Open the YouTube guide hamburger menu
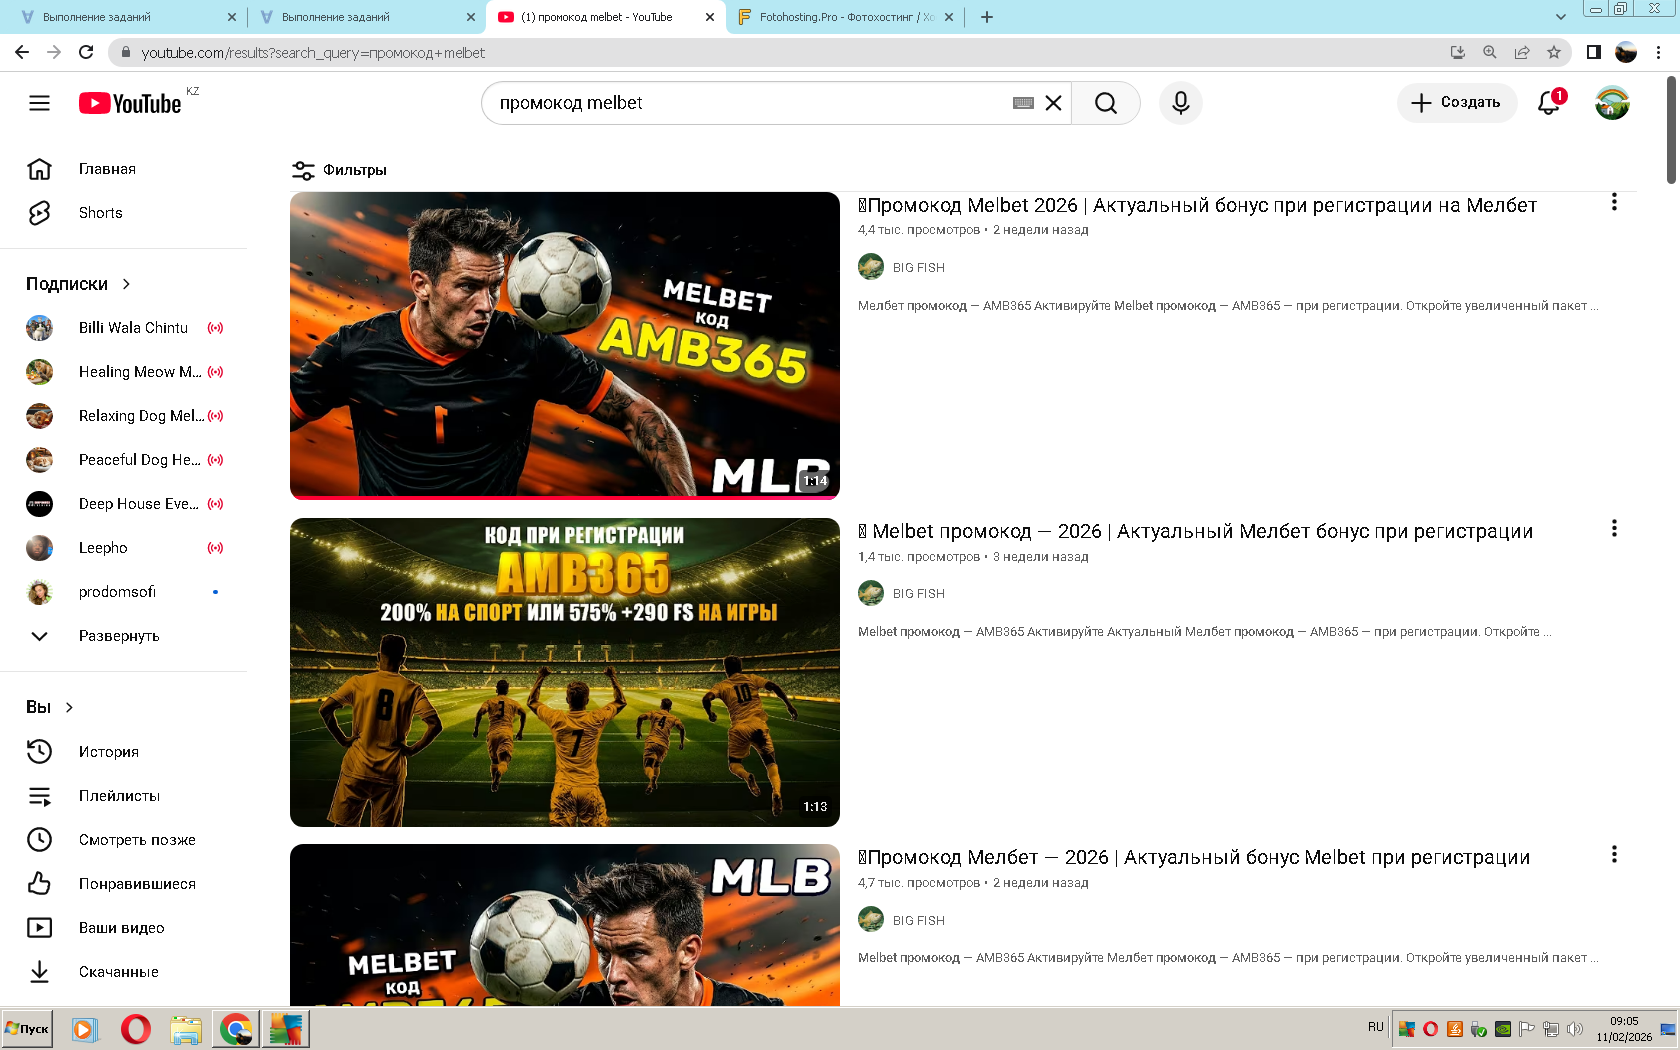This screenshot has height=1050, width=1680. [39, 103]
